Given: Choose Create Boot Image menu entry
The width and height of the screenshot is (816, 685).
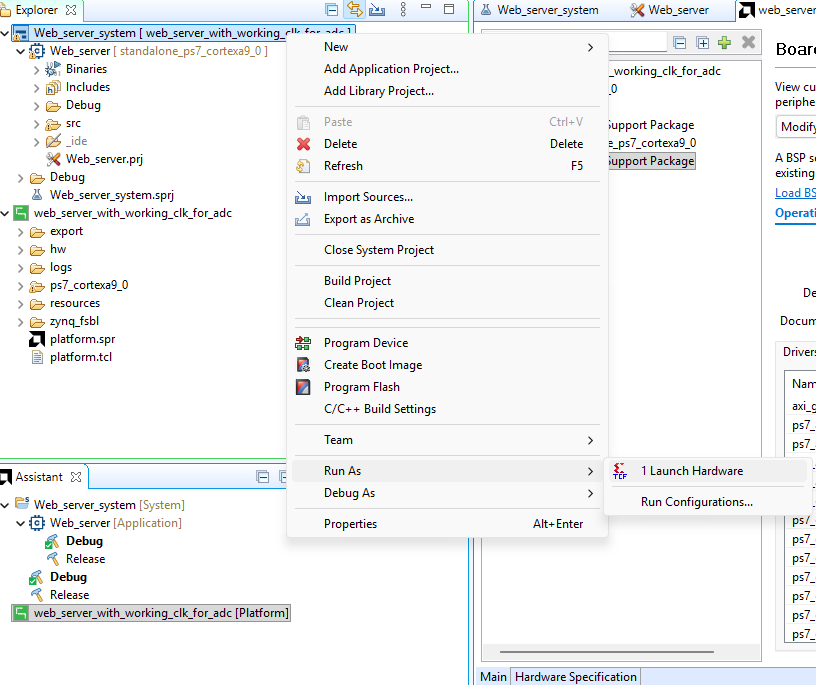Looking at the screenshot, I should (372, 365).
